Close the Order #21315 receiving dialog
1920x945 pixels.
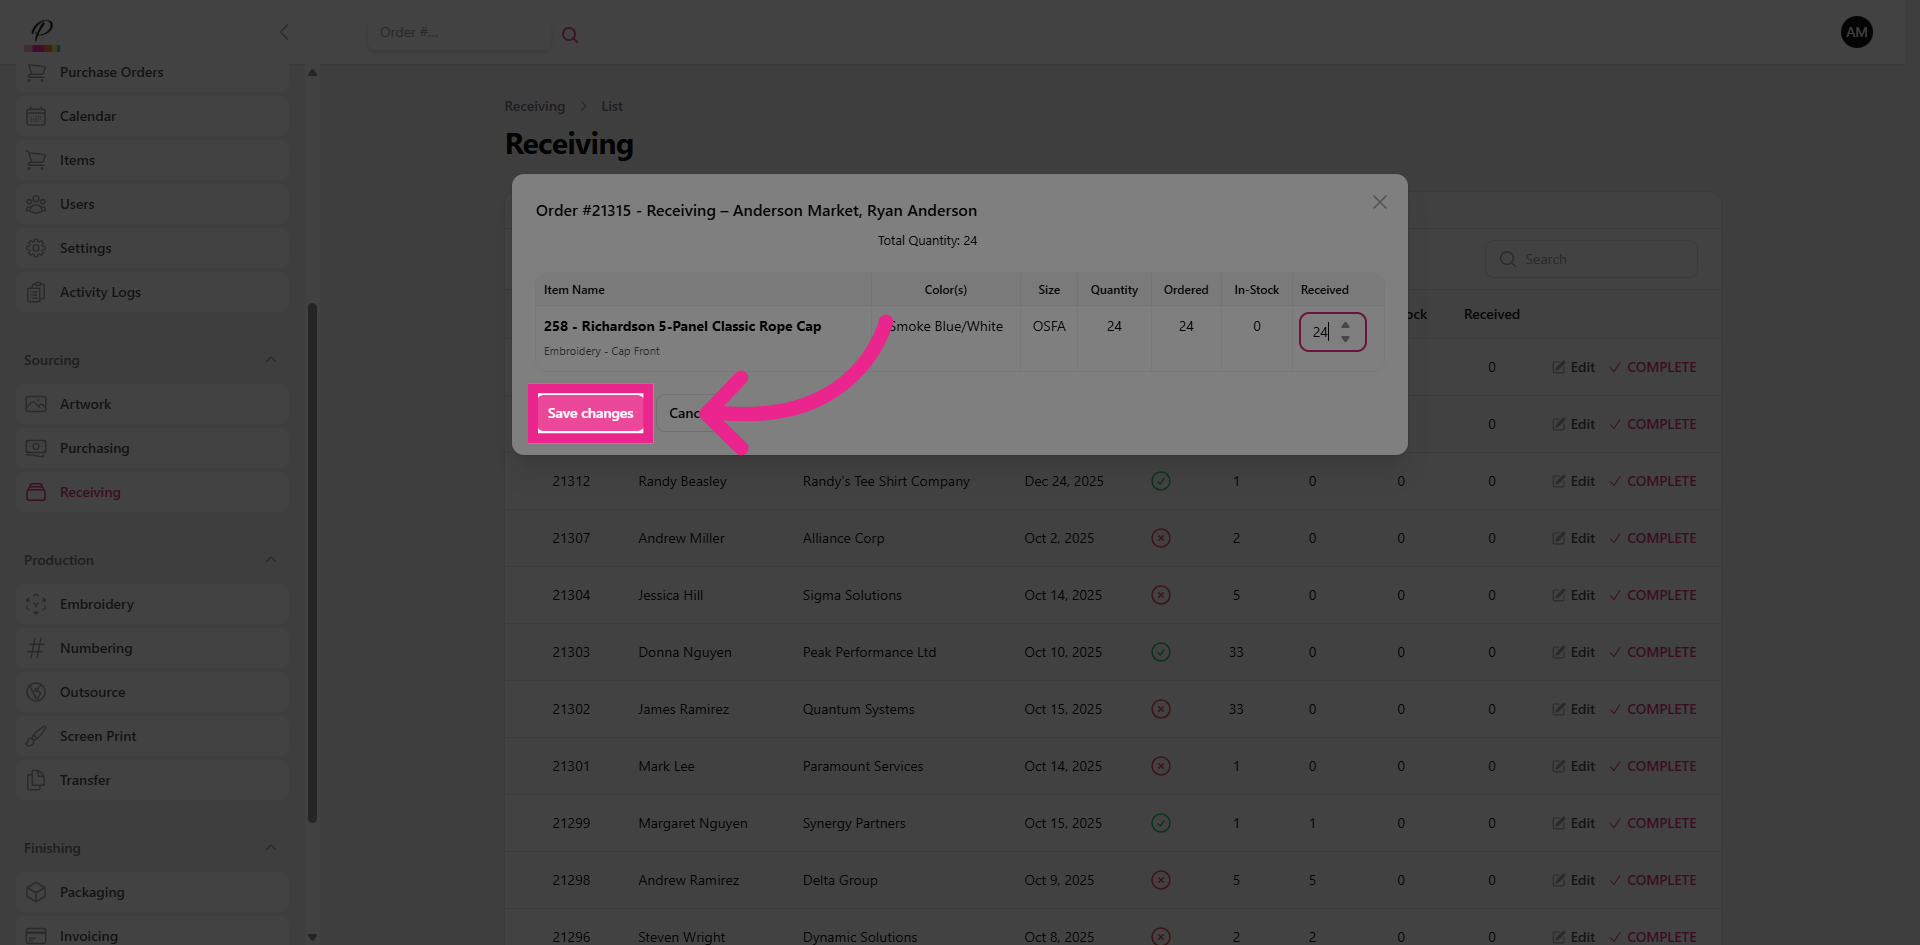(x=1379, y=202)
